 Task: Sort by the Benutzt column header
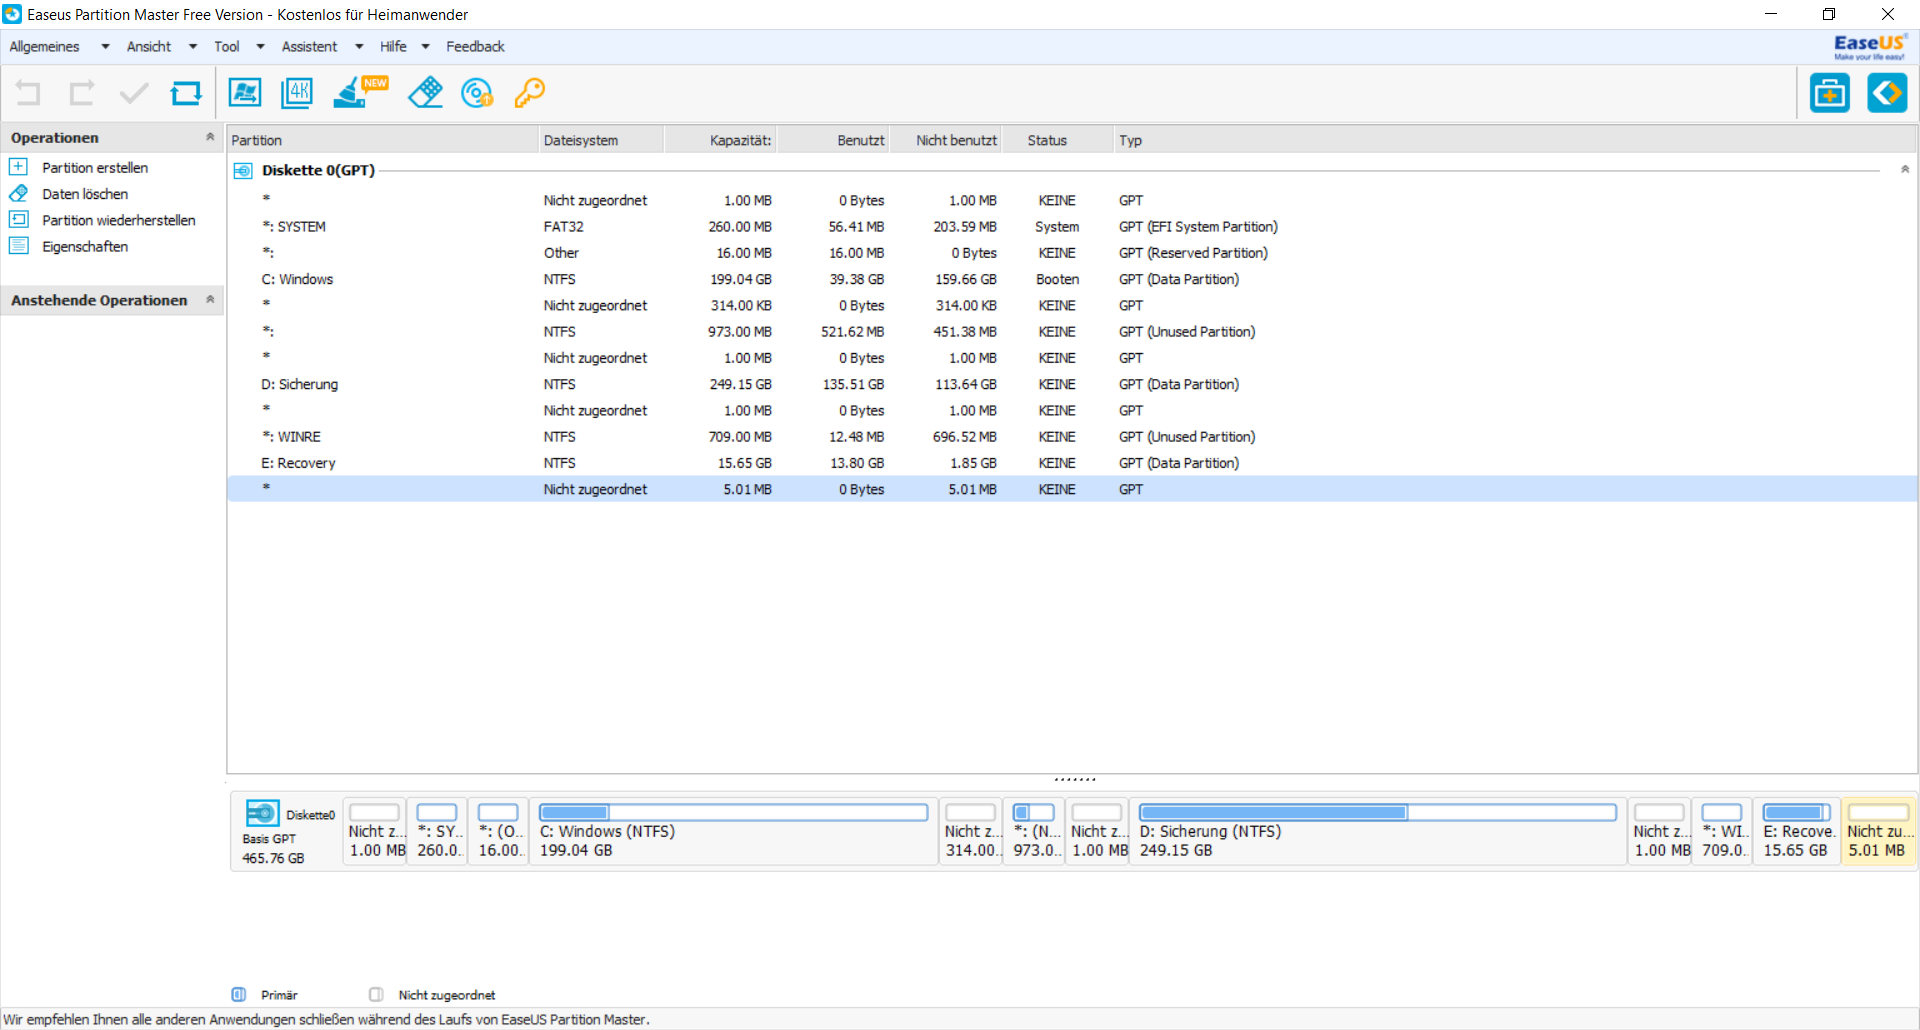coord(833,141)
